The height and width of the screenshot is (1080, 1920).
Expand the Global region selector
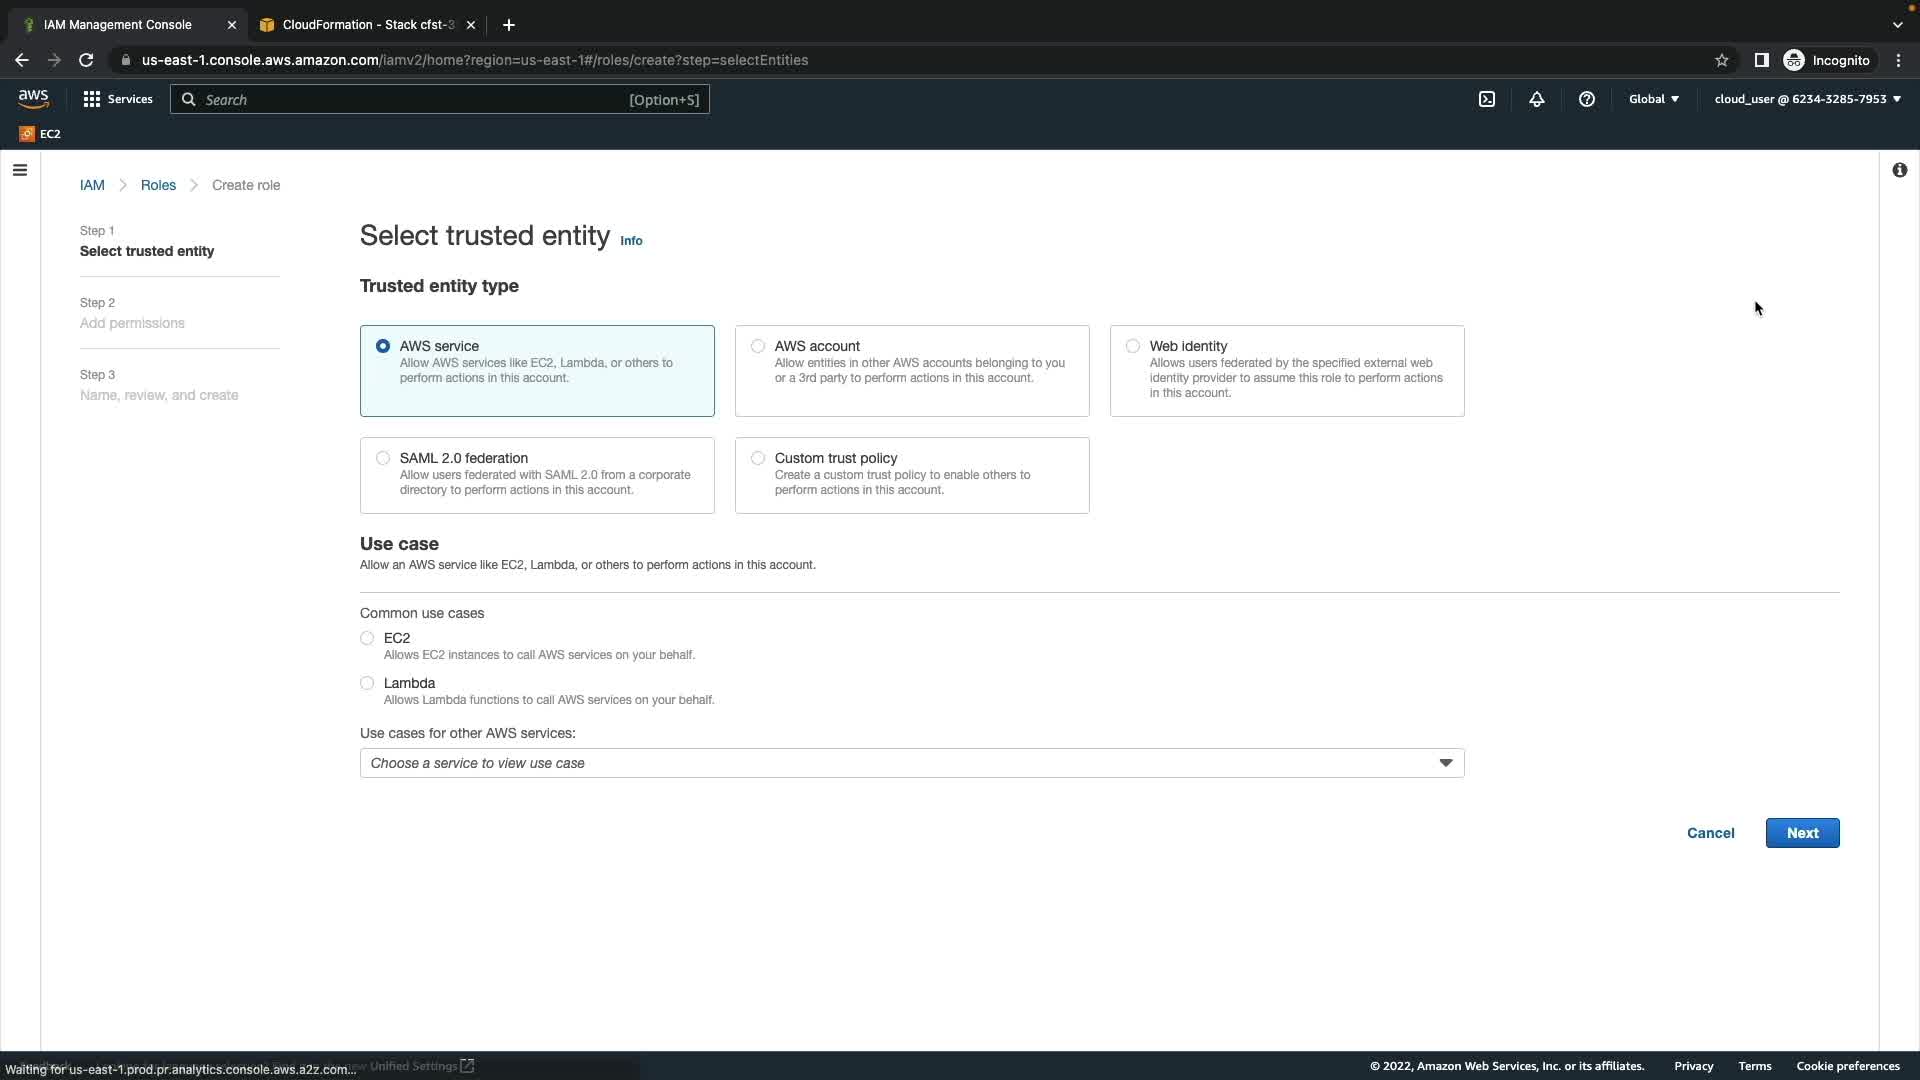click(x=1653, y=99)
